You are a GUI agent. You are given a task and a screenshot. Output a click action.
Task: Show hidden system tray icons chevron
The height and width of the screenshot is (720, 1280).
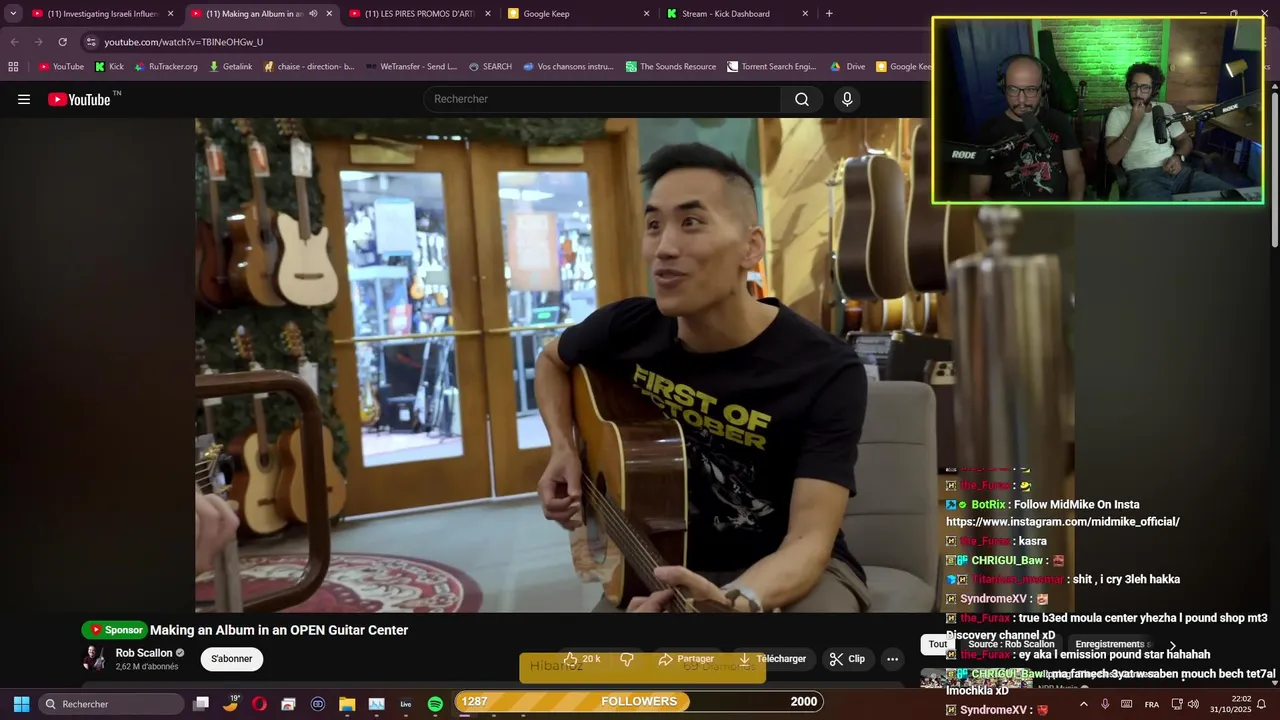pos(1083,704)
